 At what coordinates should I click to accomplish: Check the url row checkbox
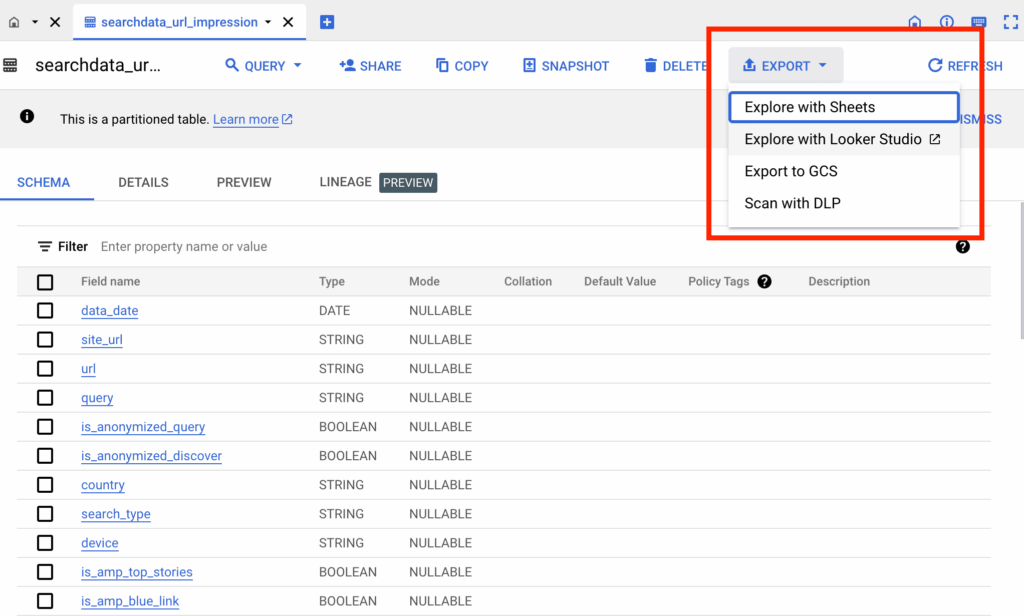click(45, 368)
